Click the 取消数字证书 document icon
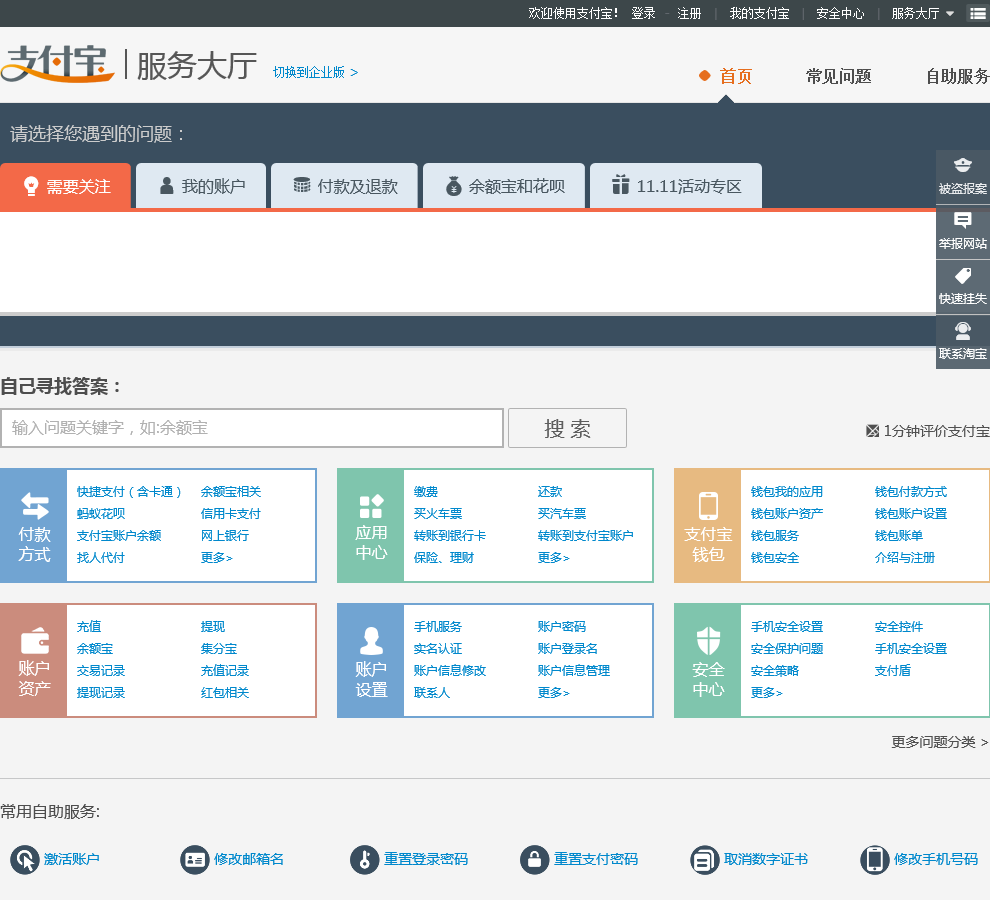990x900 pixels. tap(705, 860)
